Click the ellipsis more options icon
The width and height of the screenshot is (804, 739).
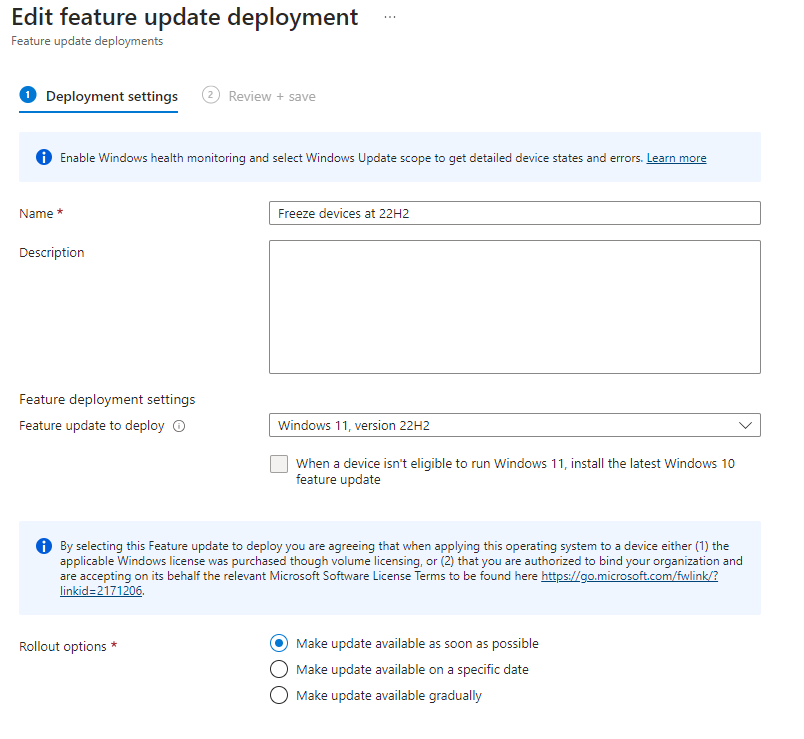pyautogui.click(x=390, y=18)
